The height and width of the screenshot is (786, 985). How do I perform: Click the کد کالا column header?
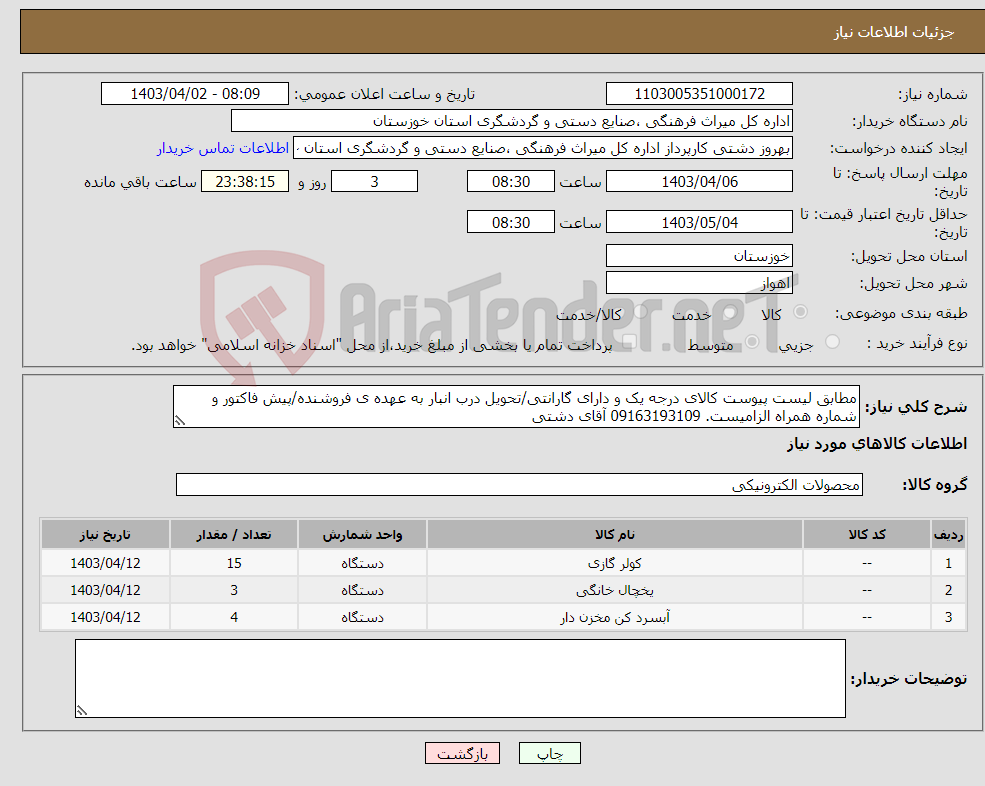pyautogui.click(x=867, y=534)
